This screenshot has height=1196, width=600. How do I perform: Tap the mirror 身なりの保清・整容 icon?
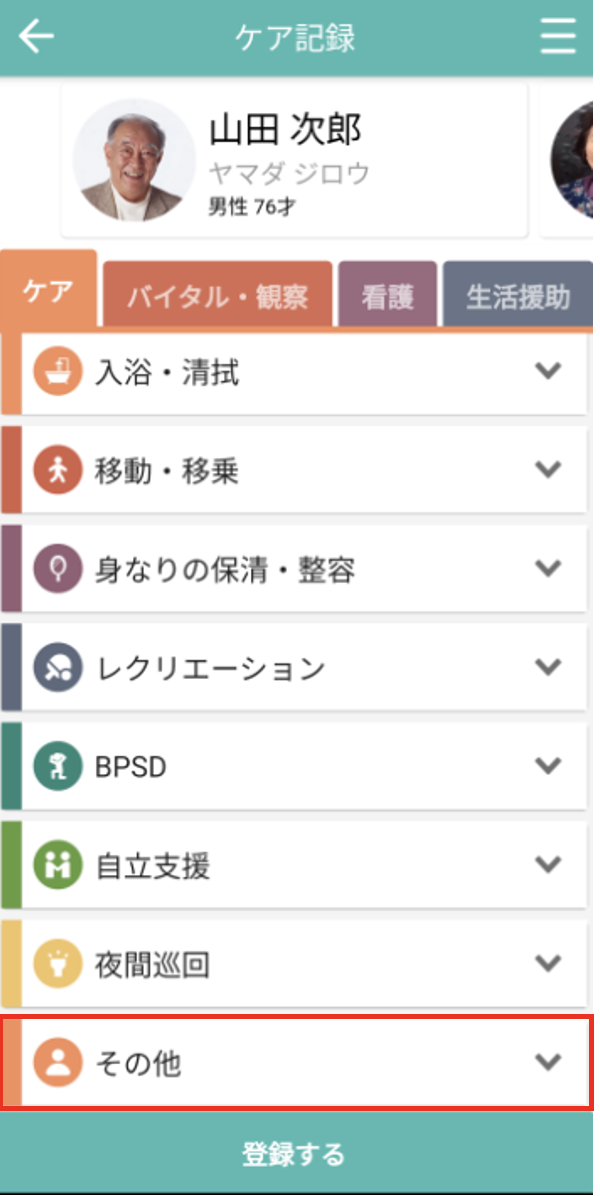pyautogui.click(x=56, y=570)
